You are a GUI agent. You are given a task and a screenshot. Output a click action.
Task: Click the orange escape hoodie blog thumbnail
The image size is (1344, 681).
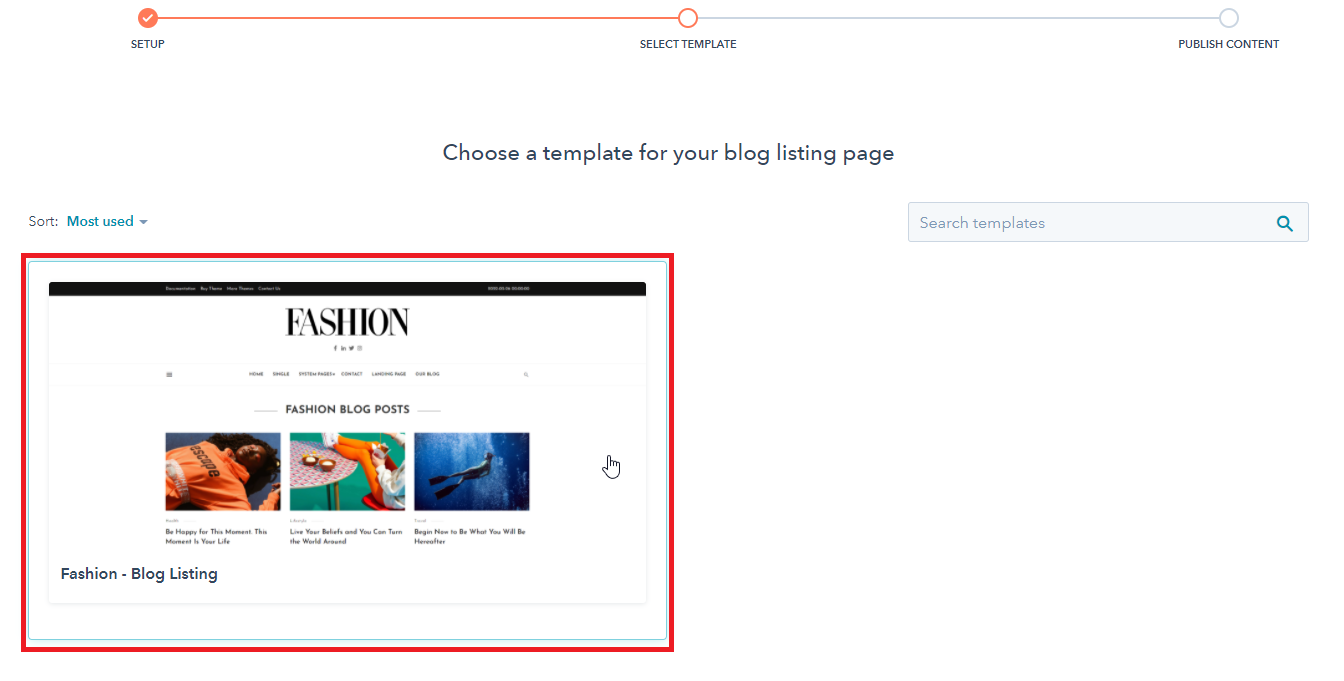tap(223, 472)
